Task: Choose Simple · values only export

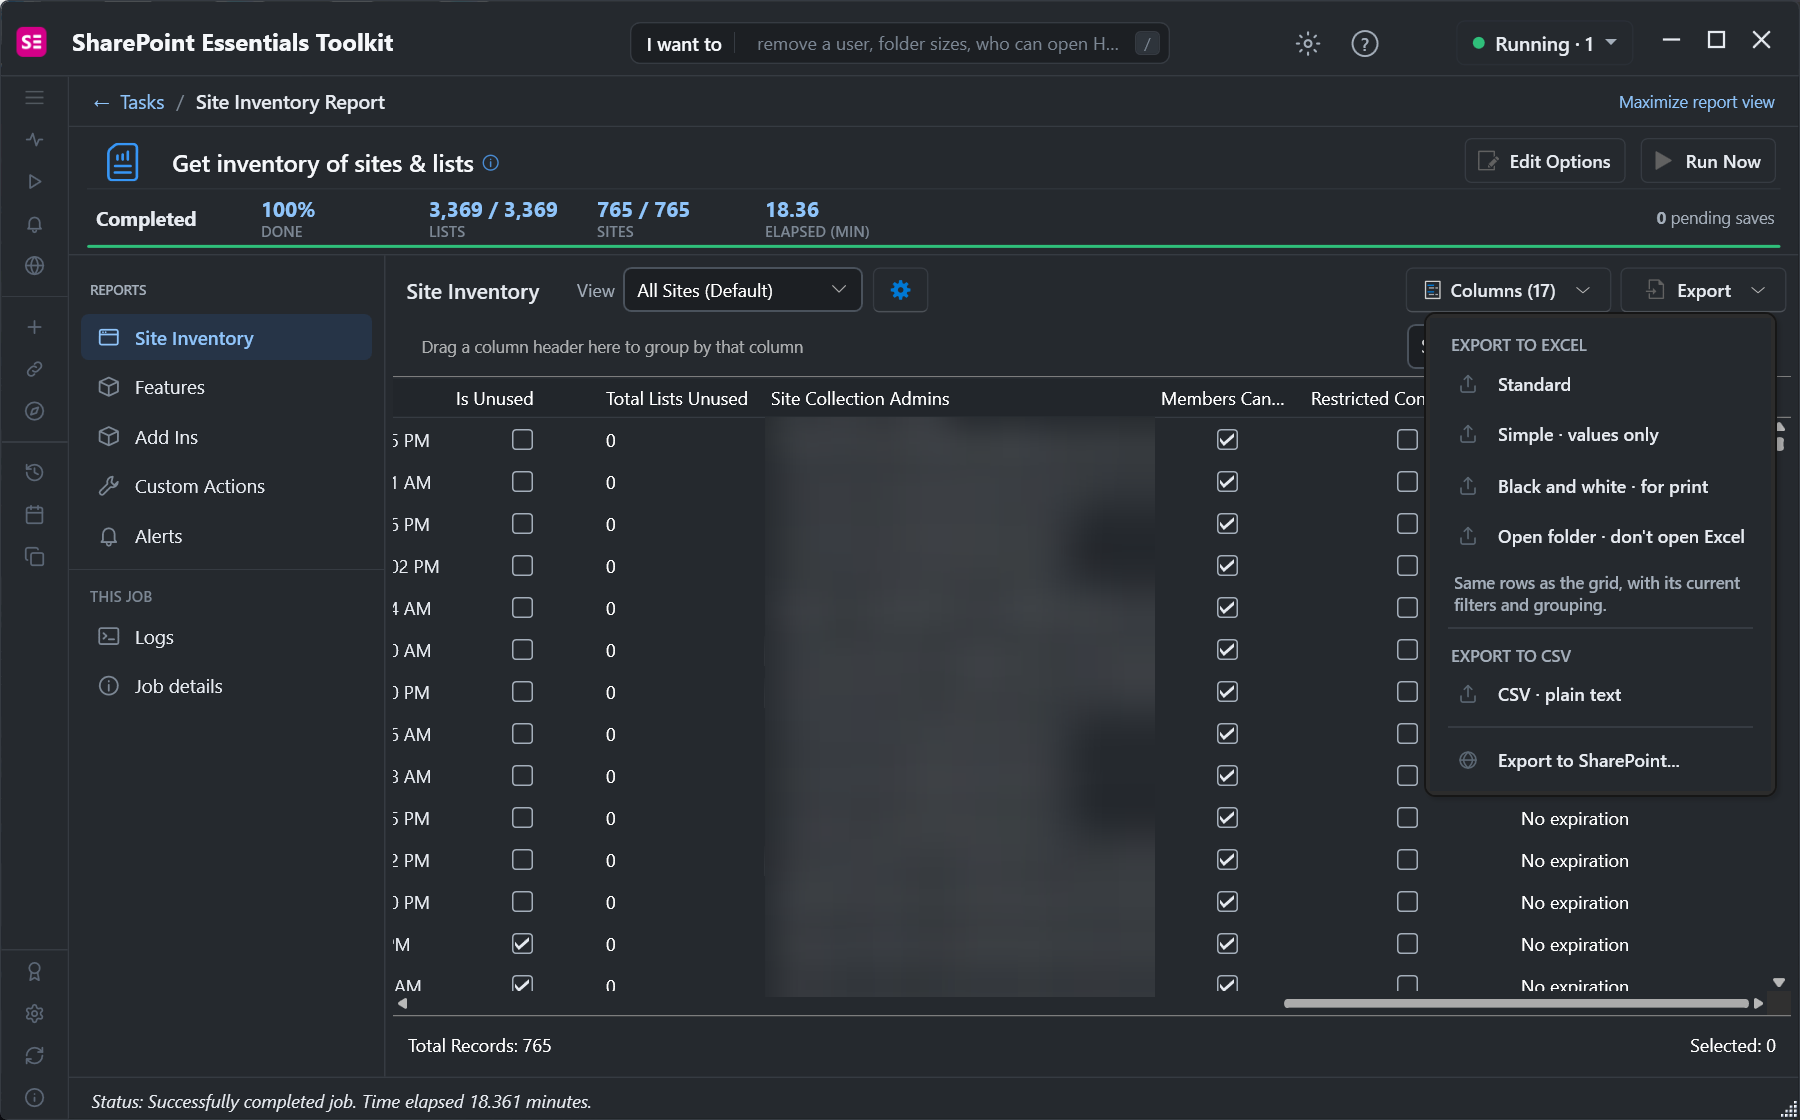Action: pos(1600,435)
